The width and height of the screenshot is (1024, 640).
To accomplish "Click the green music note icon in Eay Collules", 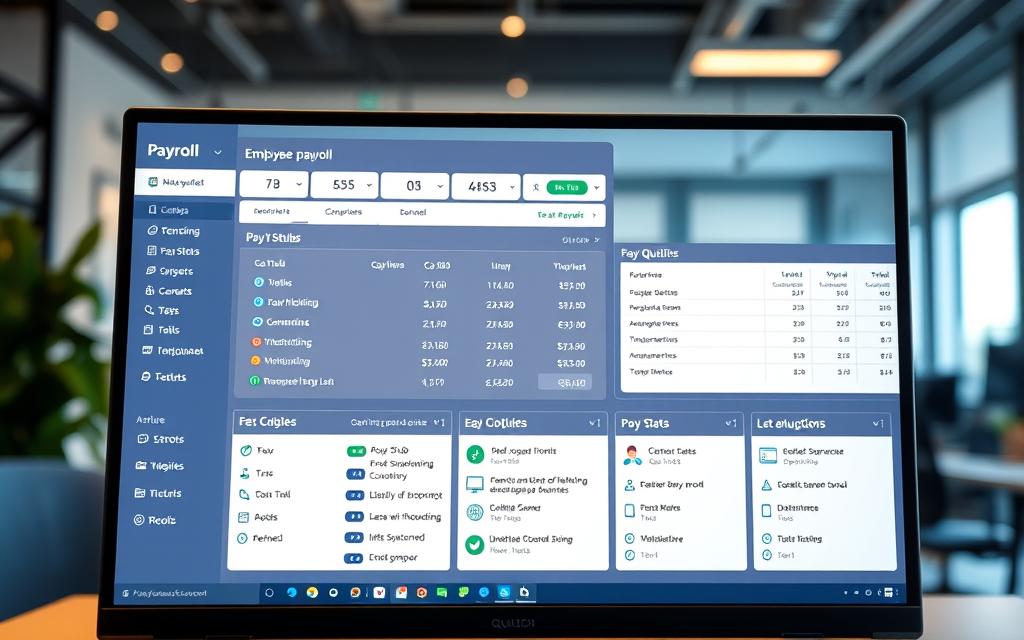I will click(x=475, y=454).
